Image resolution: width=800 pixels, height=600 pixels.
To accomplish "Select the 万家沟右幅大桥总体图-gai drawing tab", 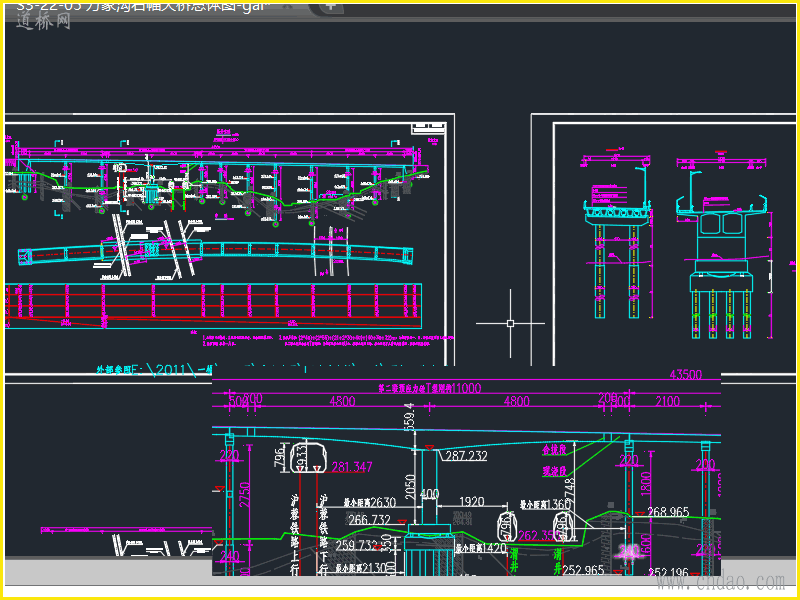I will point(142,7).
